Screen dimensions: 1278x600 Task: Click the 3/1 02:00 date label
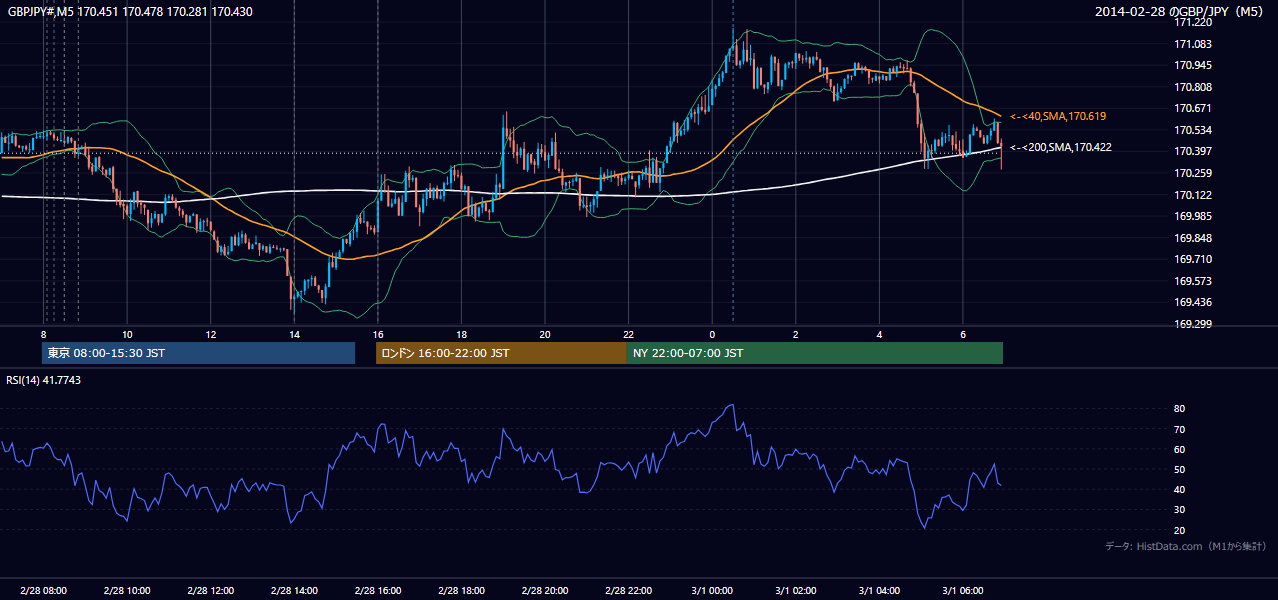(x=796, y=590)
